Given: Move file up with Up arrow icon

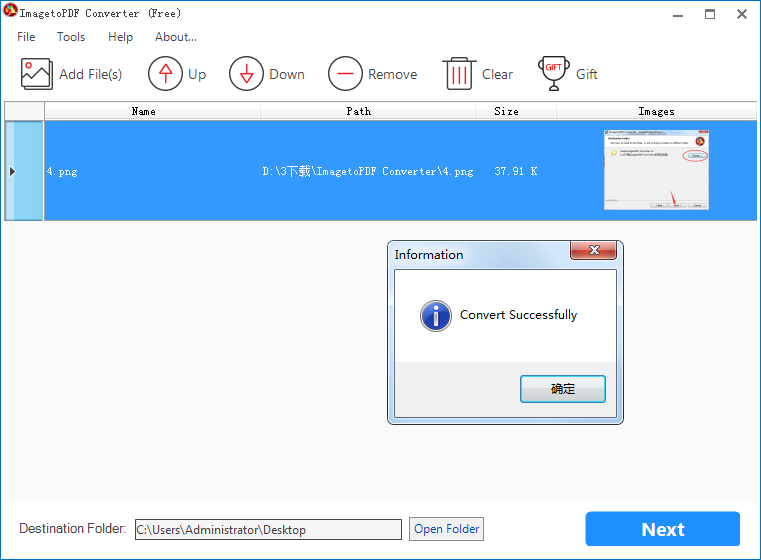Looking at the screenshot, I should point(165,74).
